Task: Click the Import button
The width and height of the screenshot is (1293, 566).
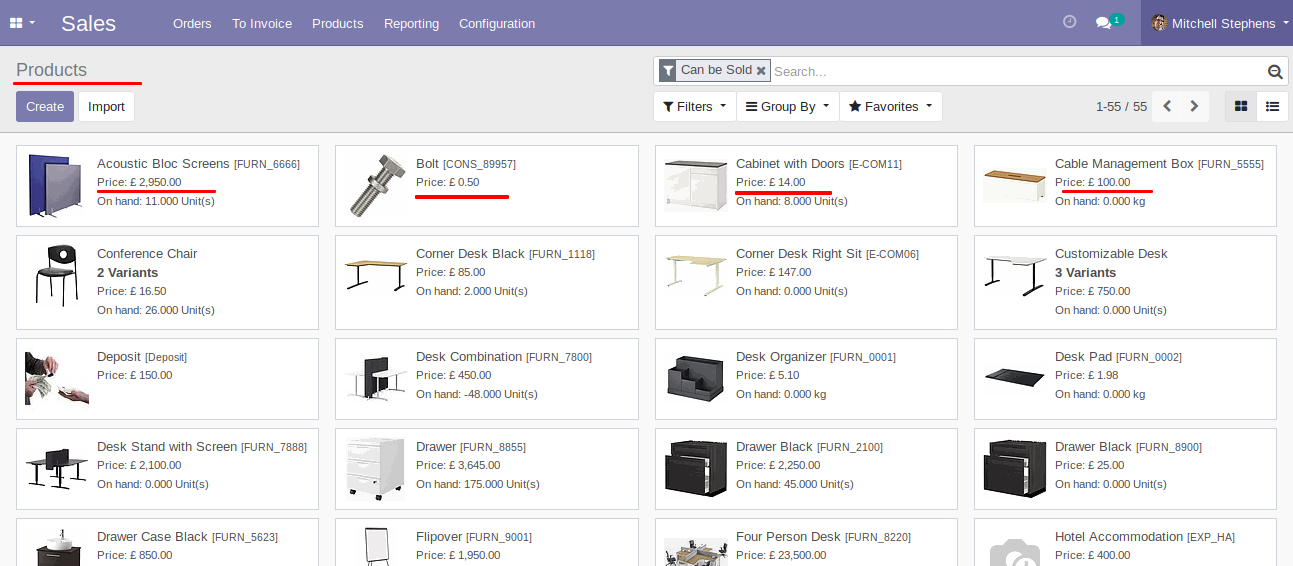Action: point(106,107)
